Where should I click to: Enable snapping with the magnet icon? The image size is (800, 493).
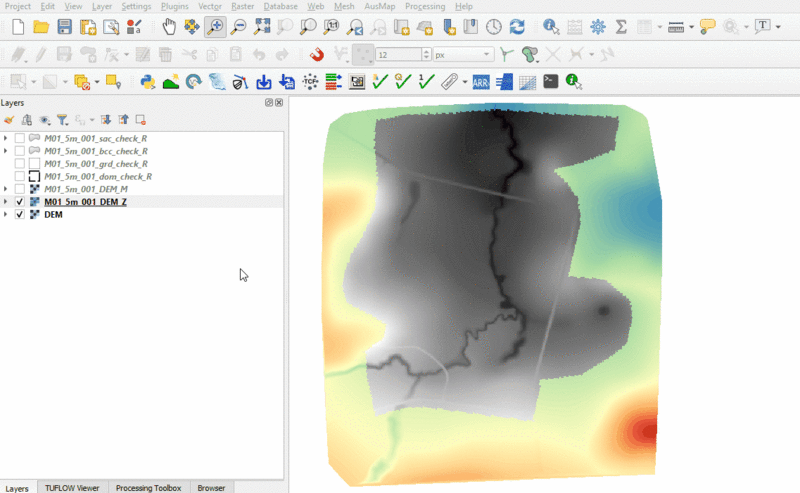(316, 54)
